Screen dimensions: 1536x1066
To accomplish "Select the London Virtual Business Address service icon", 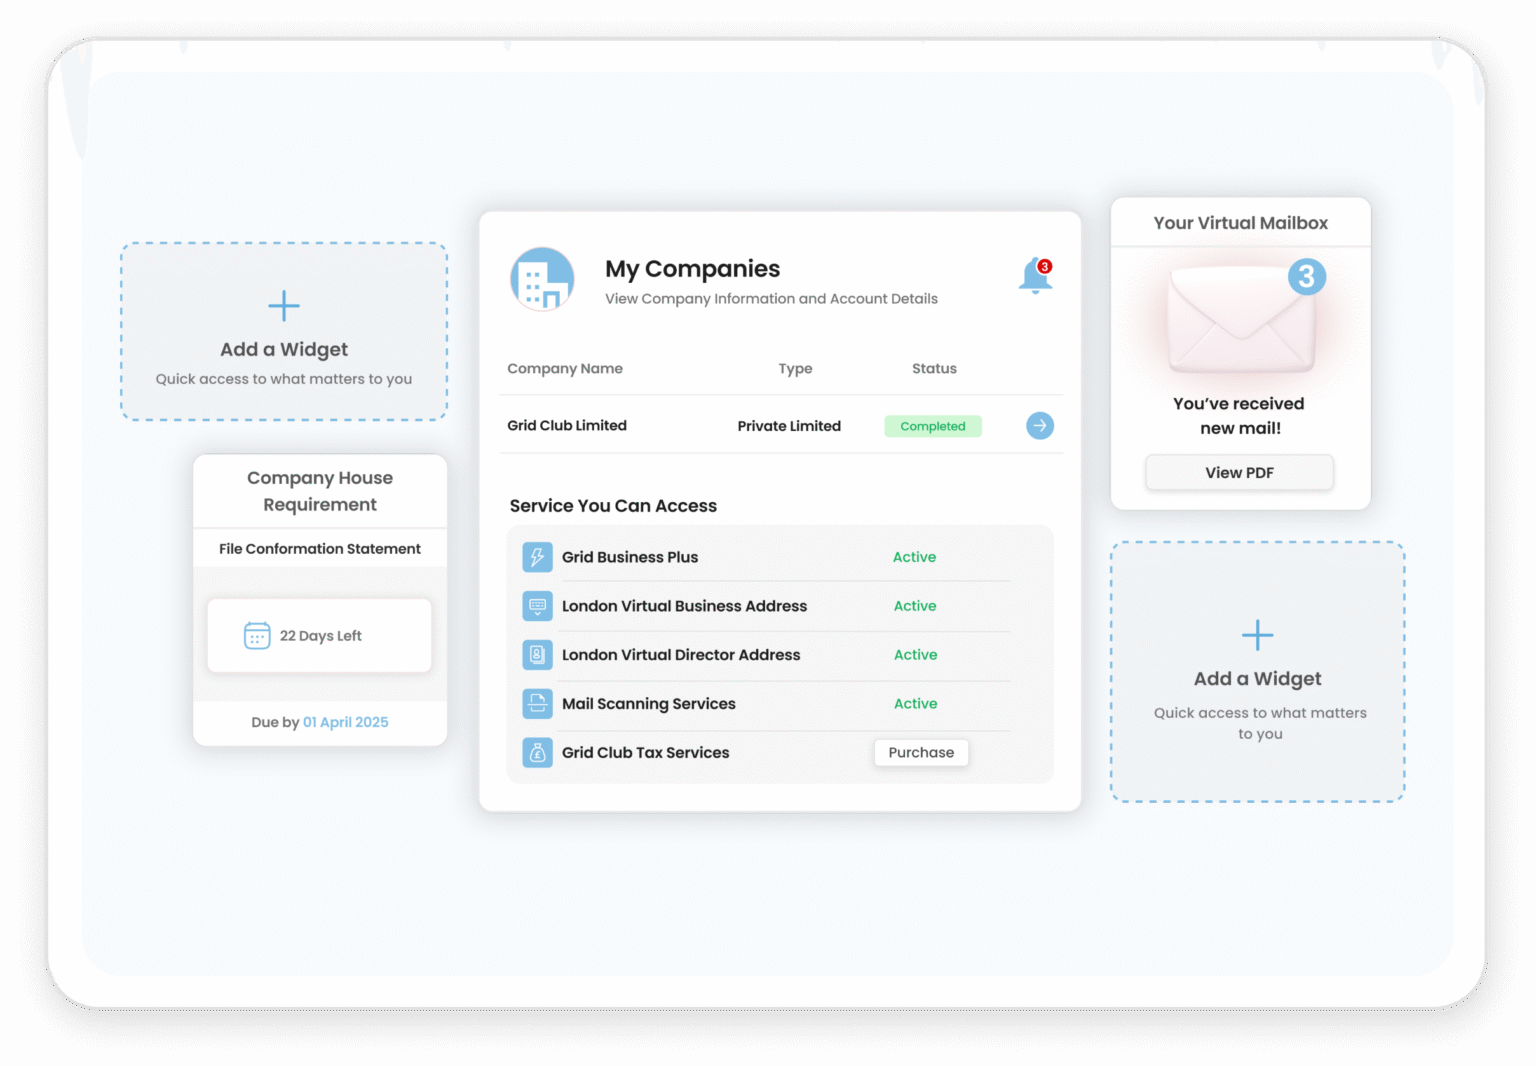I will click(538, 606).
